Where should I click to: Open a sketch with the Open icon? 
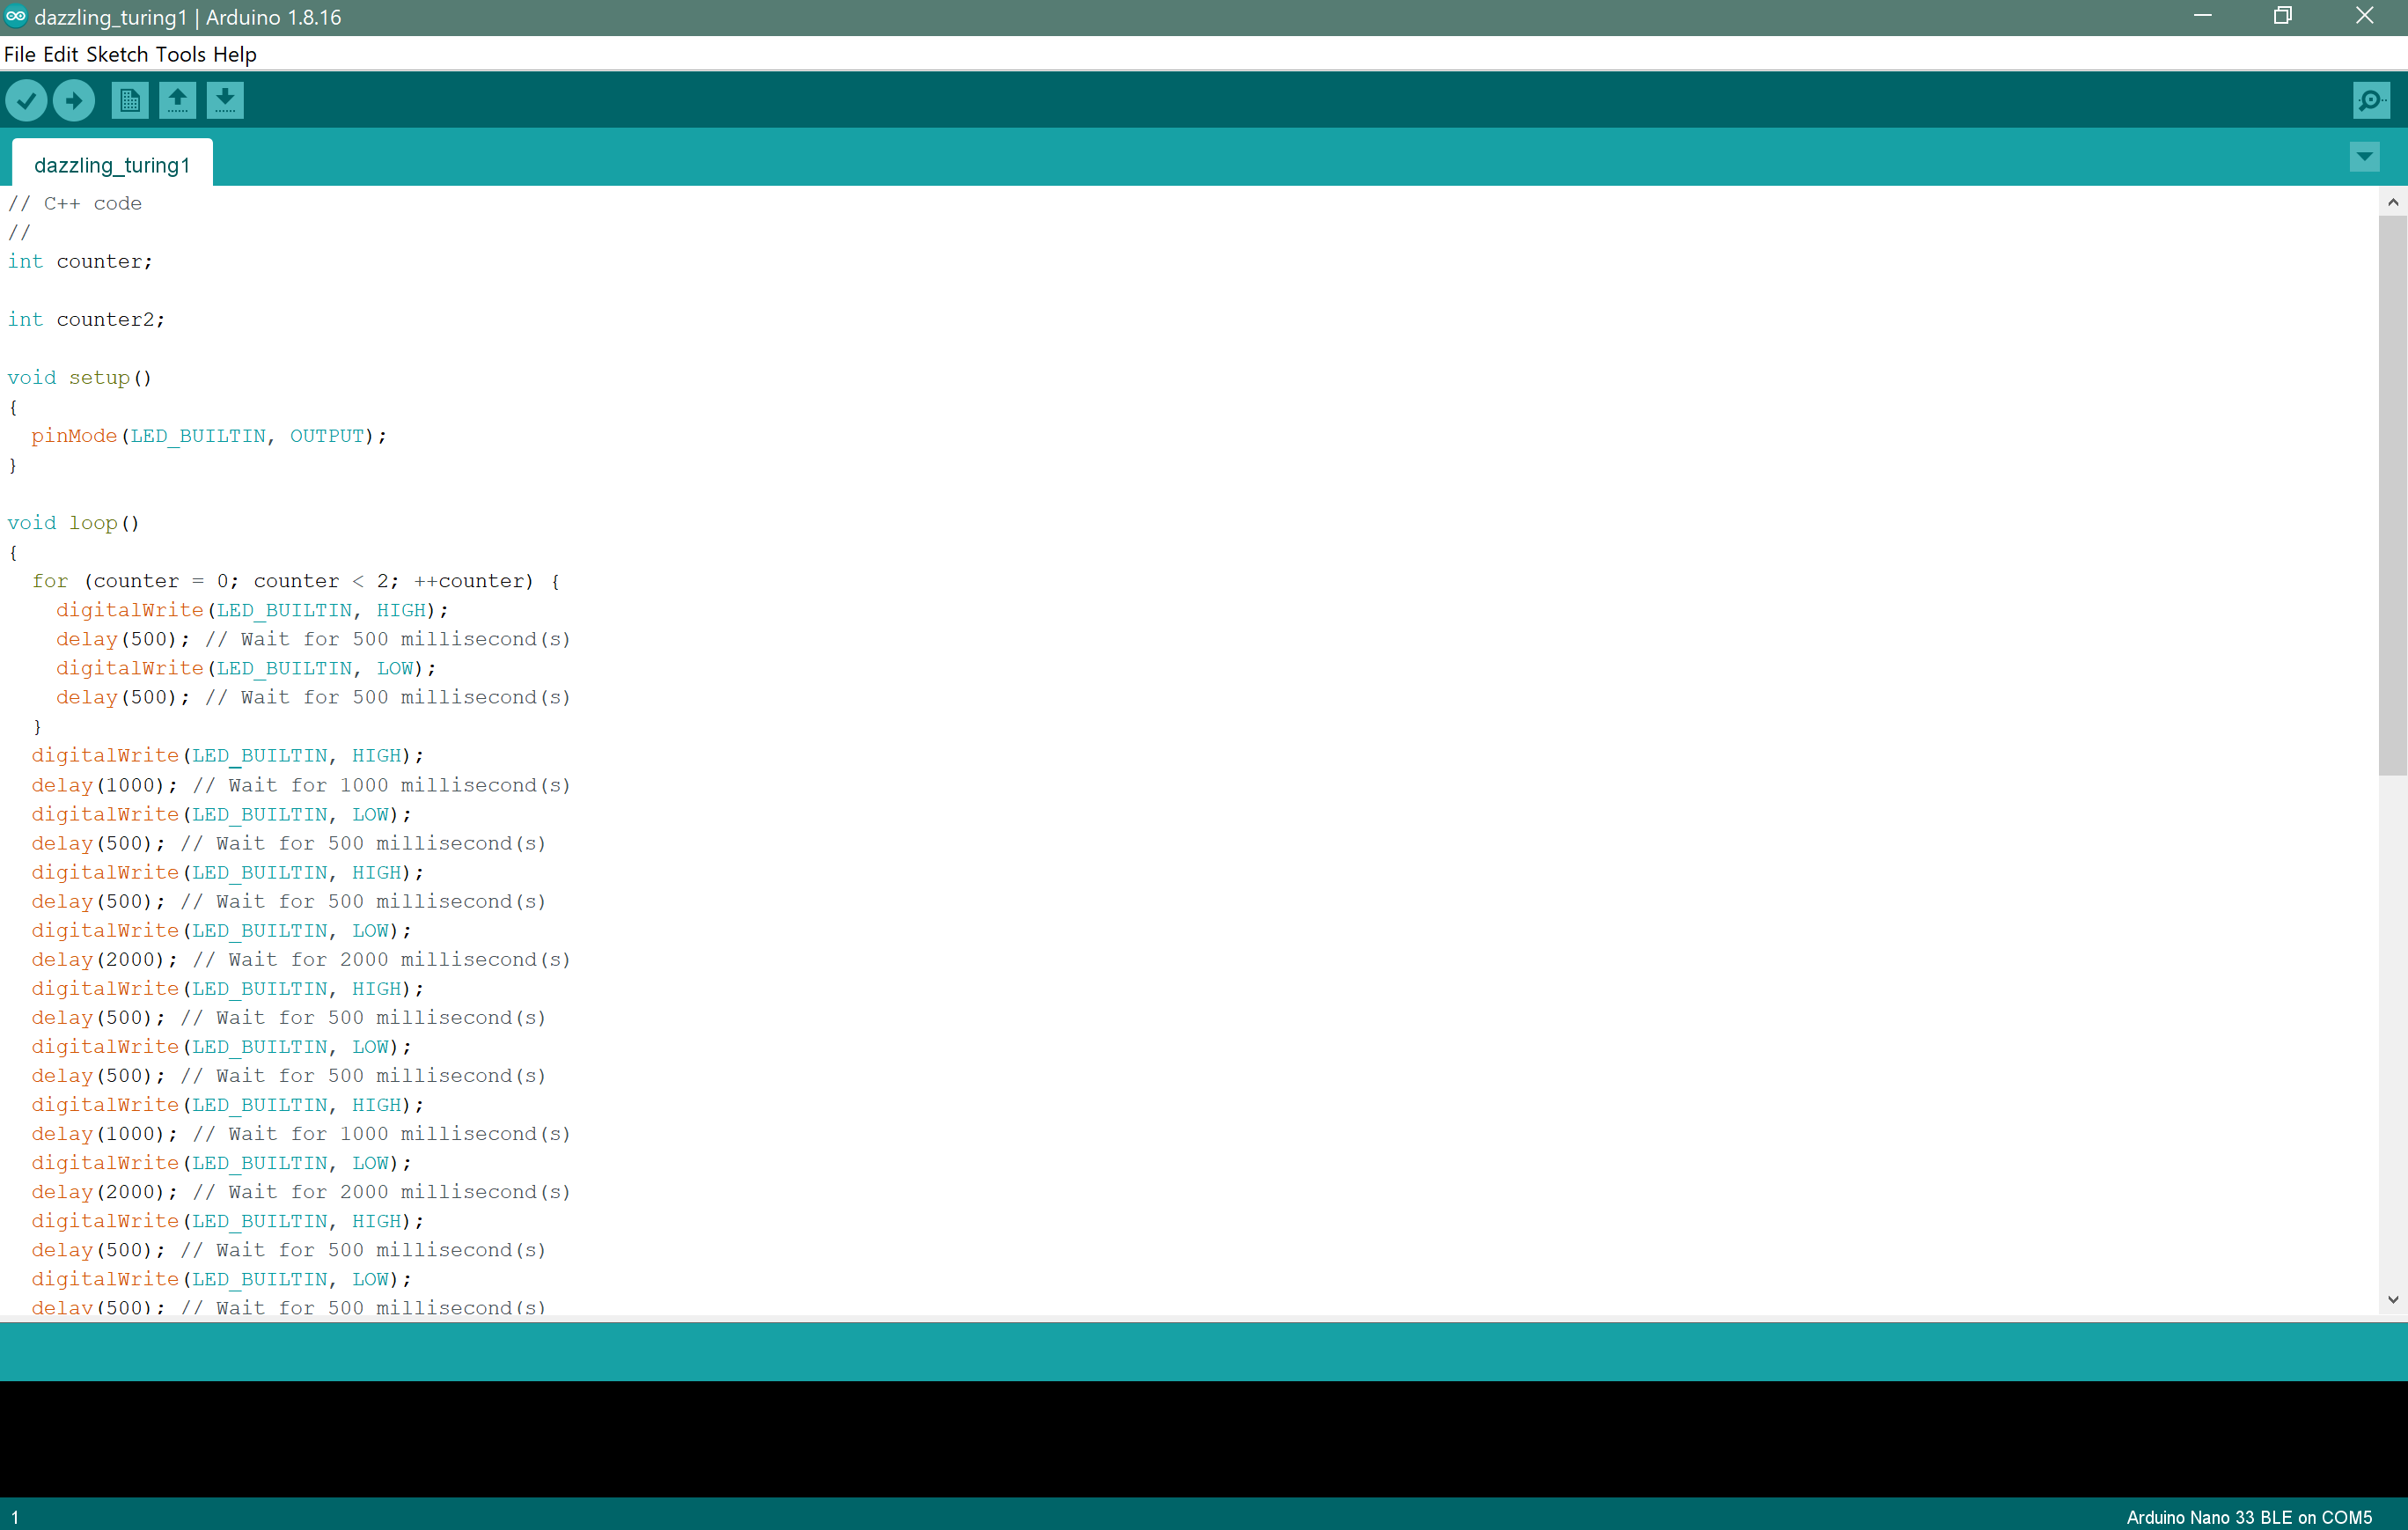(x=177, y=100)
